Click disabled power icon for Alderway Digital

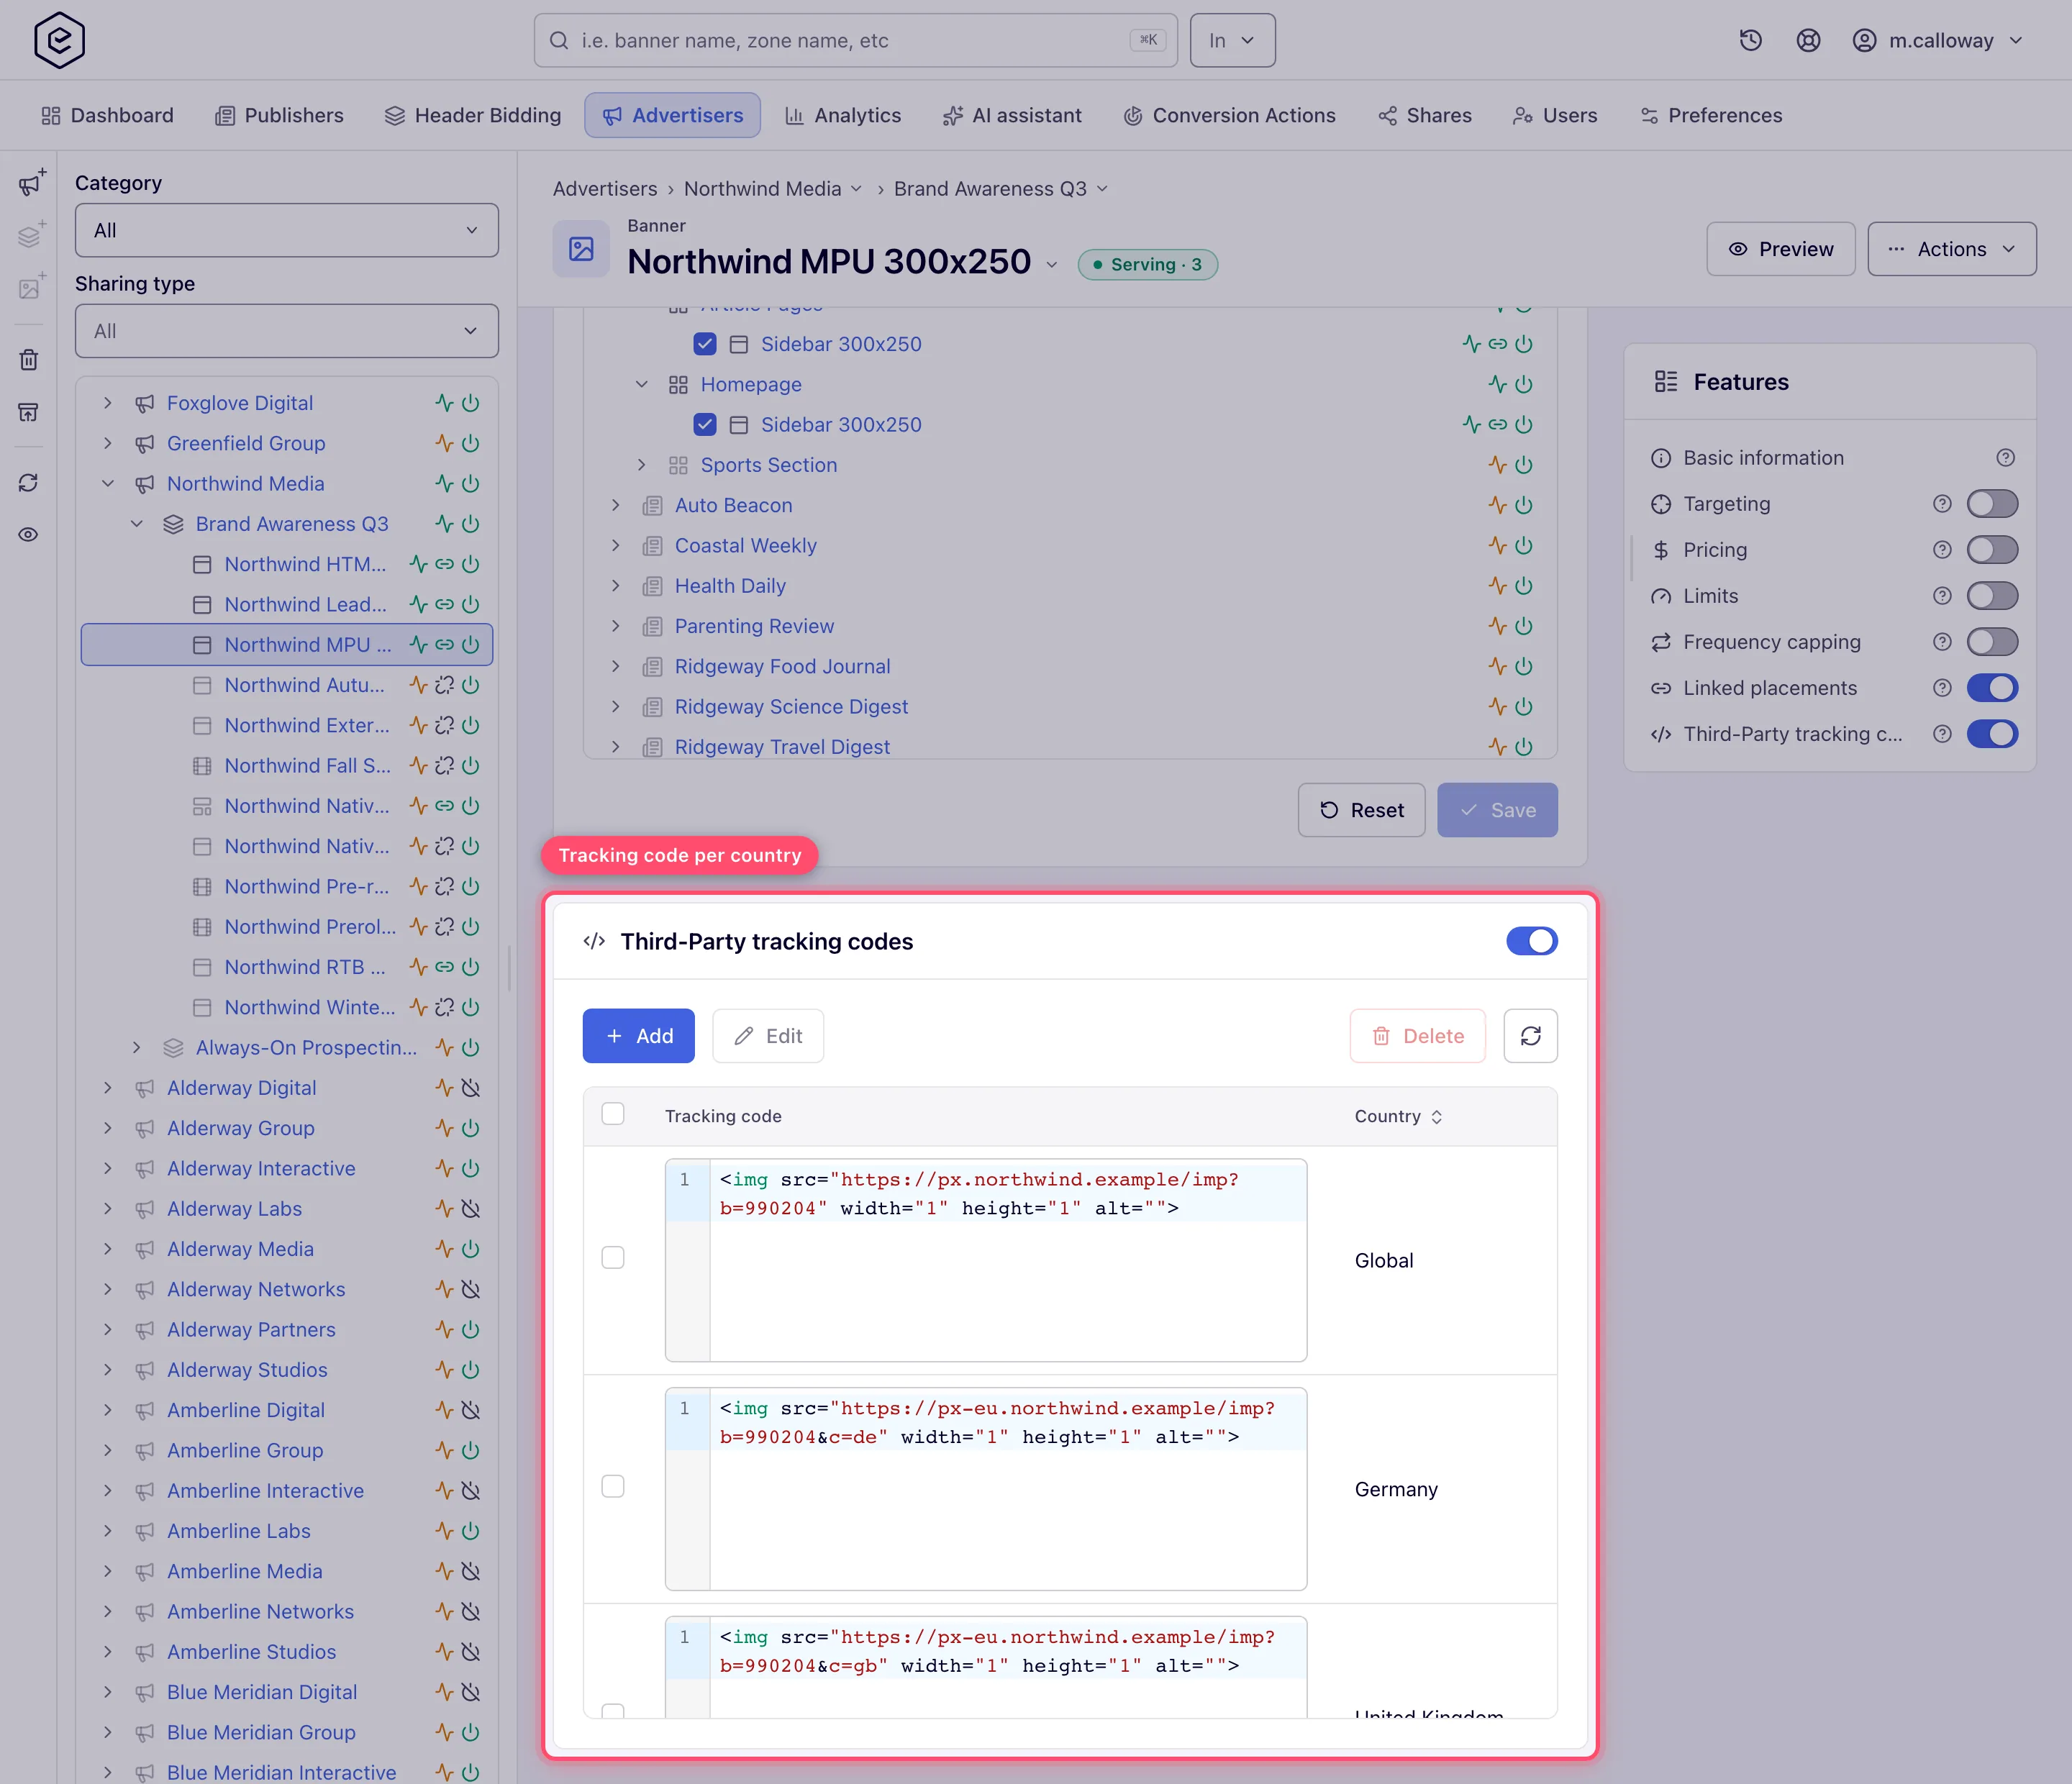(470, 1088)
